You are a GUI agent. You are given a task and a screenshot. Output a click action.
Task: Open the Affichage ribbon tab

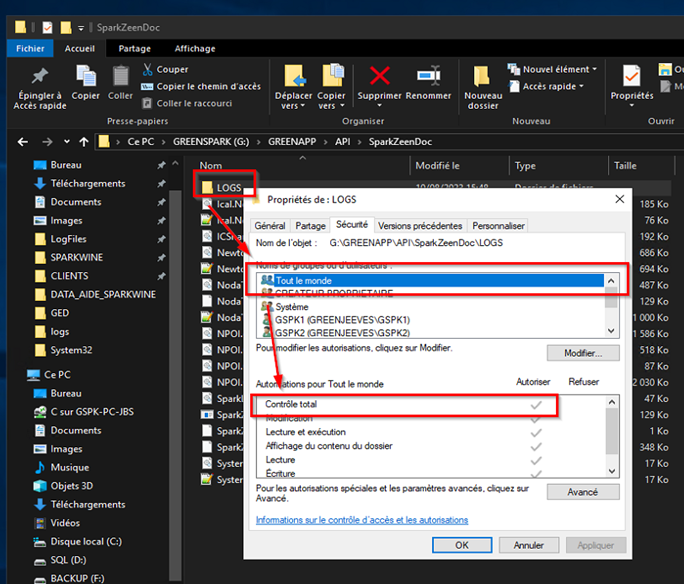coord(194,48)
